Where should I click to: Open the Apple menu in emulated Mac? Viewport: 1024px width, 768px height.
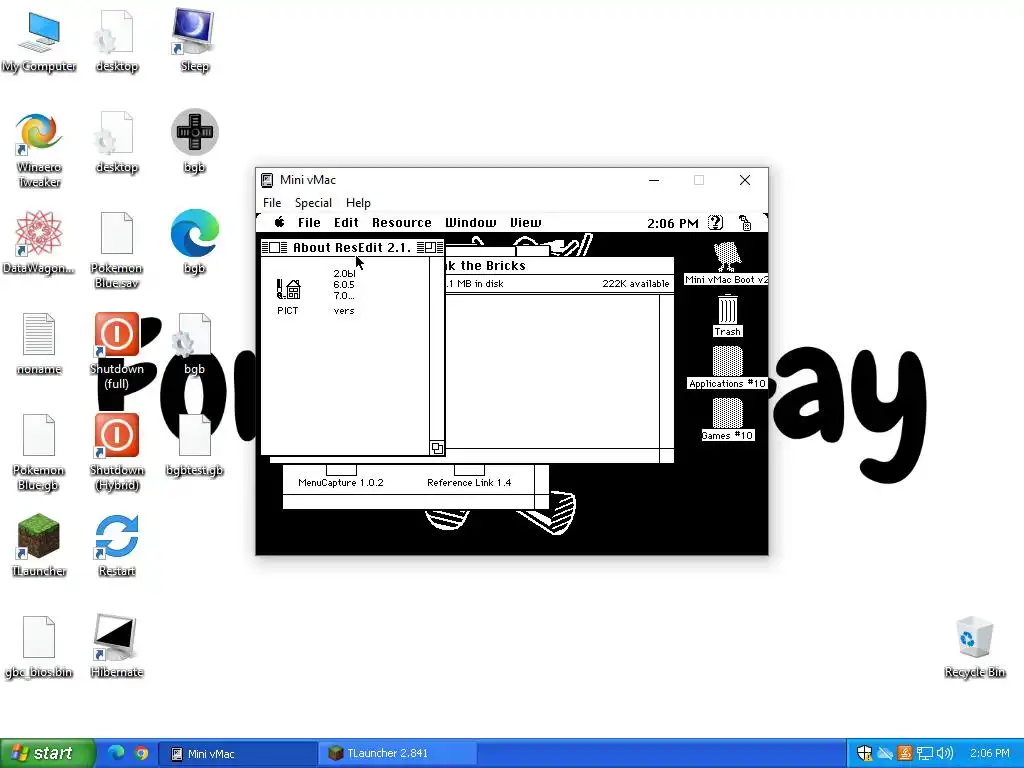tap(280, 223)
